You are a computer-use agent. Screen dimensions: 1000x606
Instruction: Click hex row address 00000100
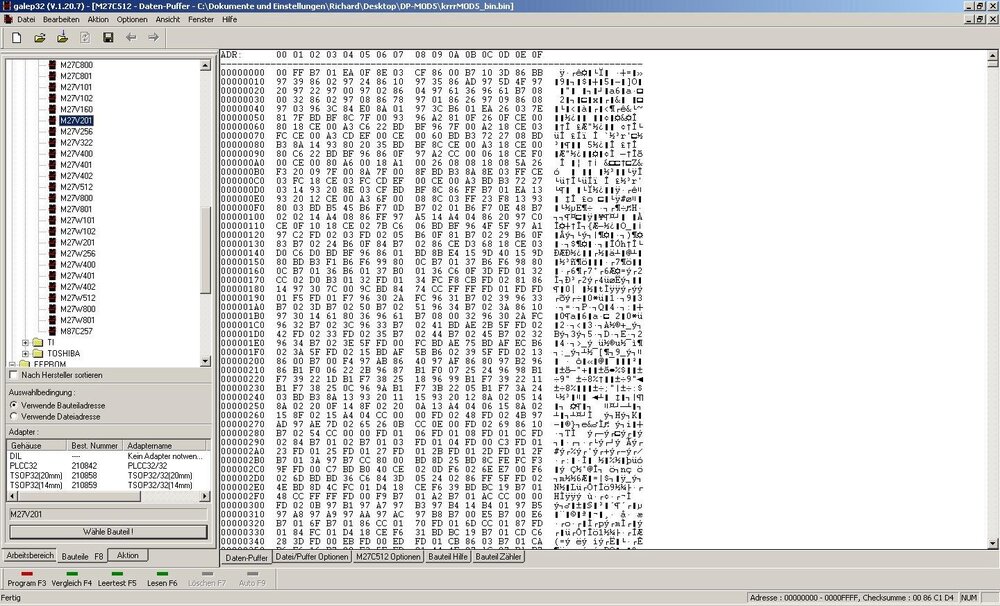(243, 218)
